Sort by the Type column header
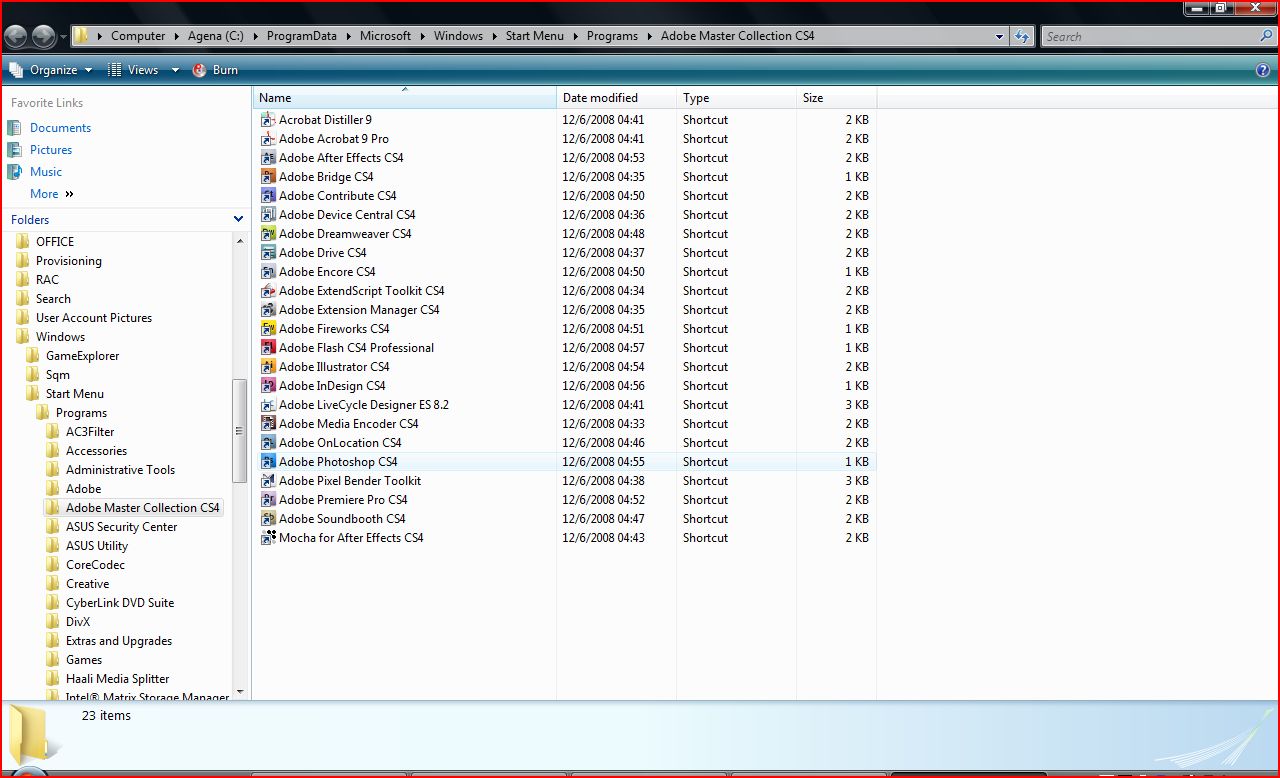This screenshot has width=1280, height=778. pyautogui.click(x=736, y=98)
